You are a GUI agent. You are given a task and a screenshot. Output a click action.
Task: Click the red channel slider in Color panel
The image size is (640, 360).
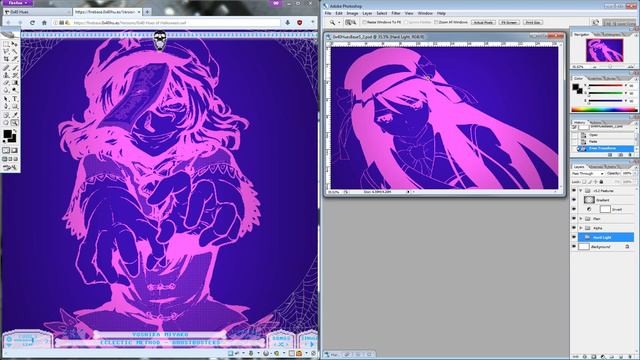pyautogui.click(x=606, y=86)
